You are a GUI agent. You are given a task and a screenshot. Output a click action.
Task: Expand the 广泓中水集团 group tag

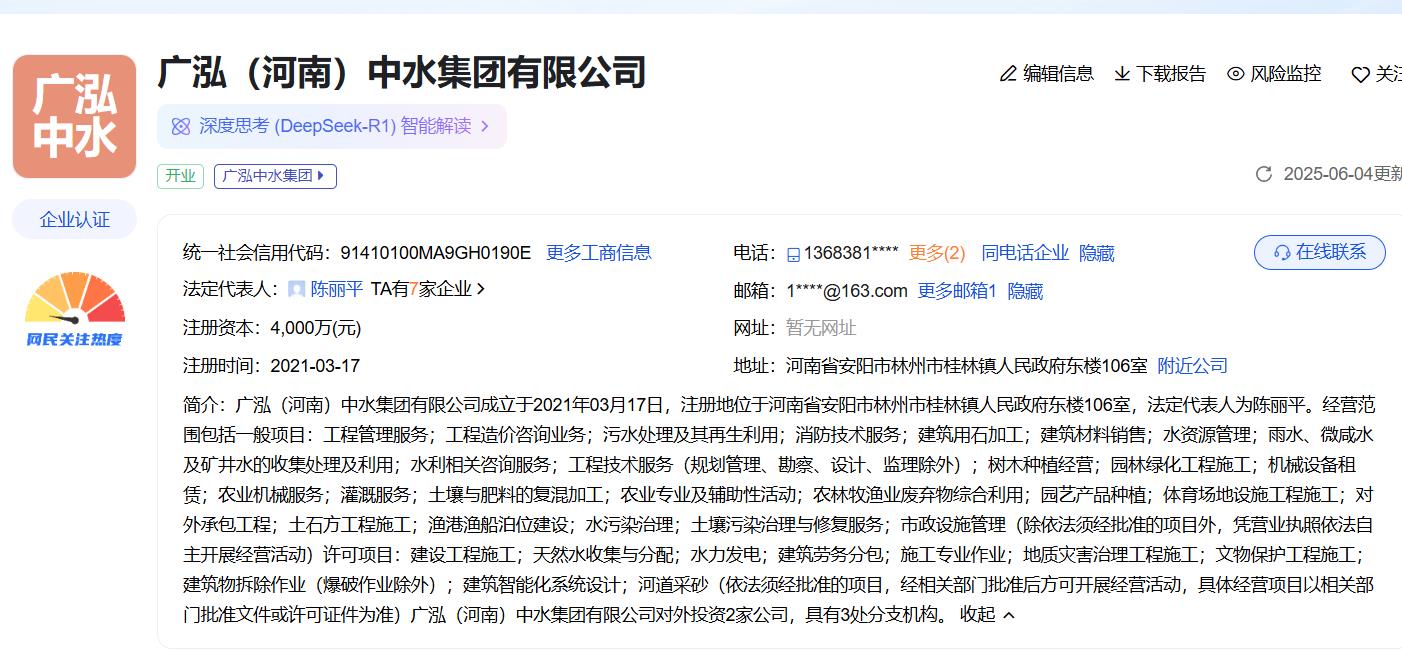click(275, 176)
